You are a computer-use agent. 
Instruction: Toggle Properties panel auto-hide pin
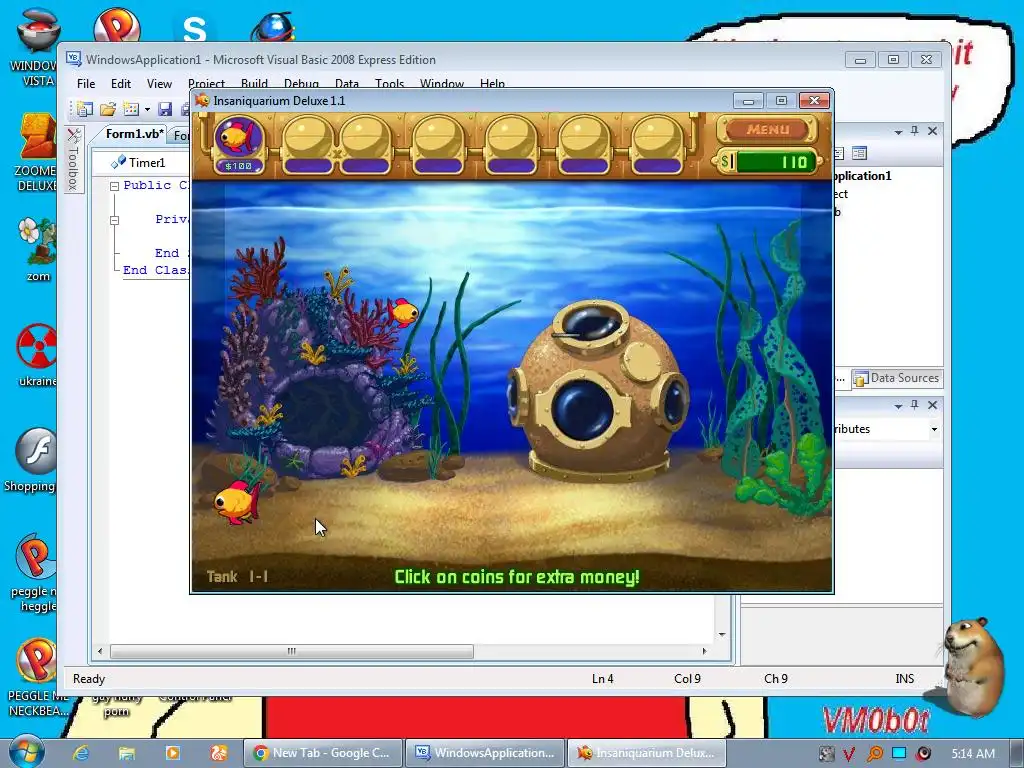(915, 406)
